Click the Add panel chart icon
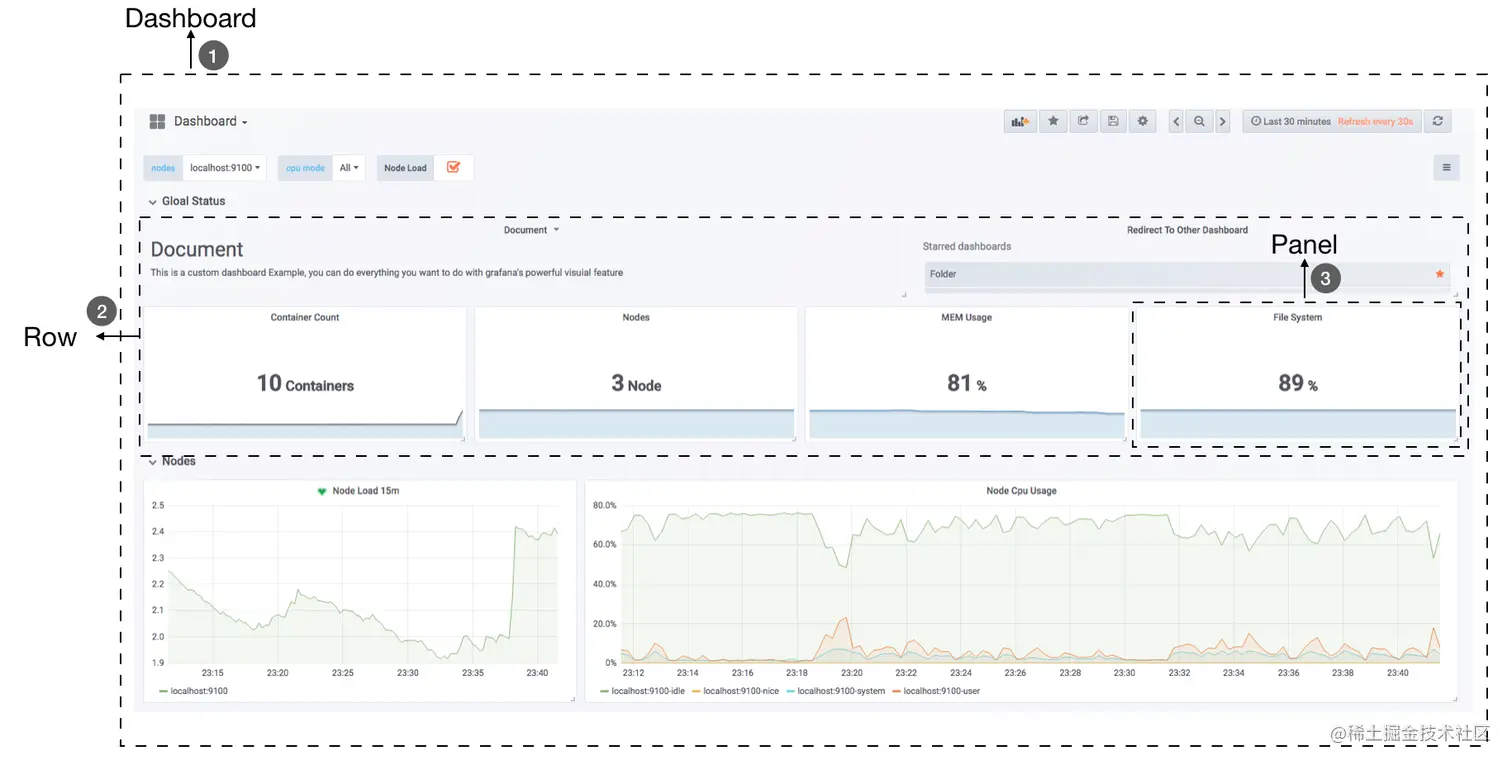 1020,121
